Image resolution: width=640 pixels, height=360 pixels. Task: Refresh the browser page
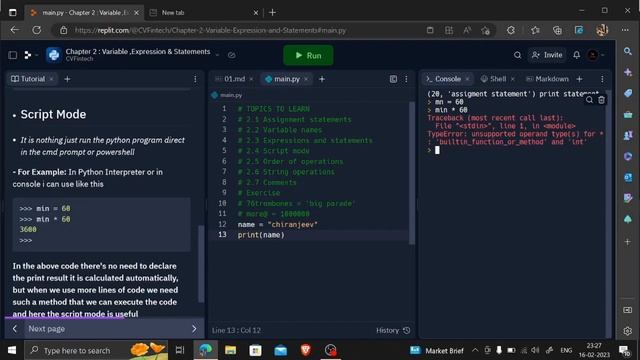pos(37,30)
